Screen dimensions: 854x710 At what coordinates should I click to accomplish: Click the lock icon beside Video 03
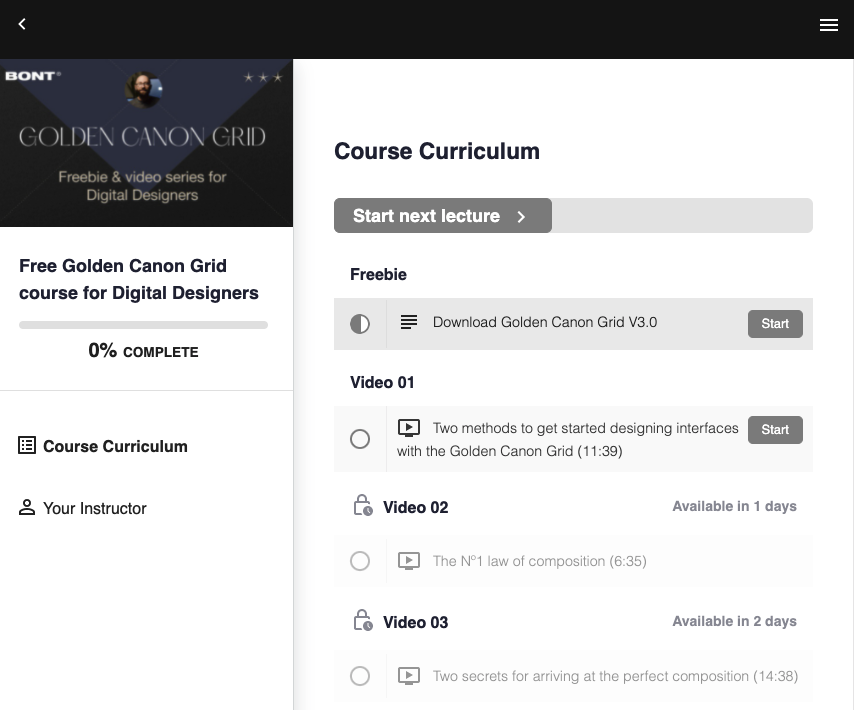click(363, 620)
